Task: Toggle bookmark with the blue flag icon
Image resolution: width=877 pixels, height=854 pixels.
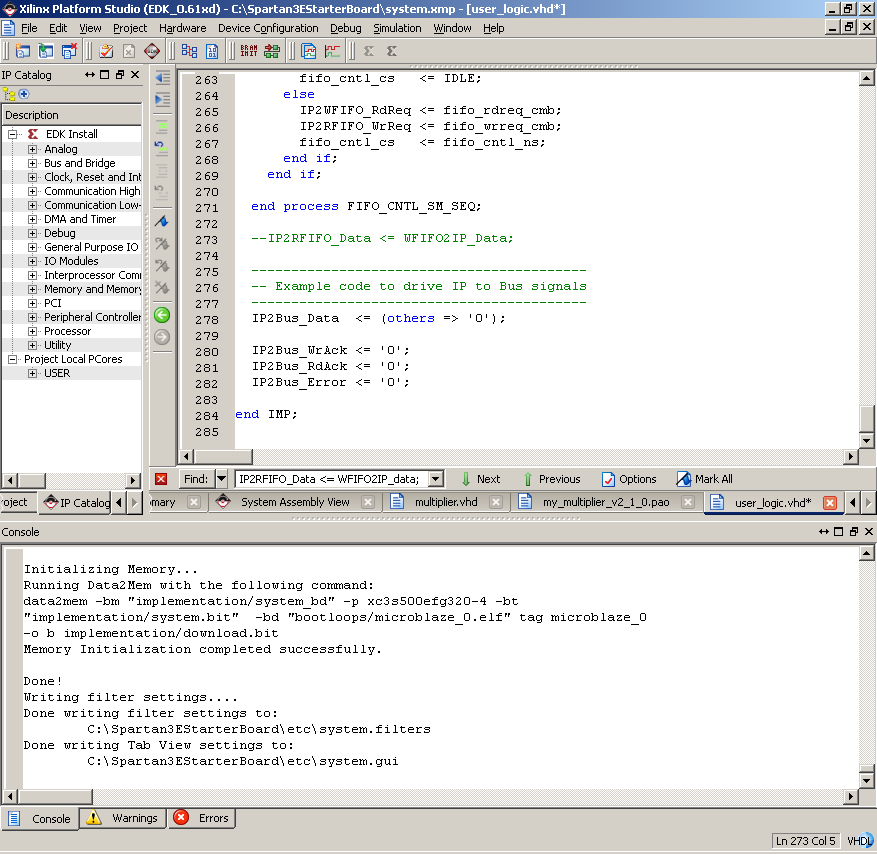Action: (162, 221)
